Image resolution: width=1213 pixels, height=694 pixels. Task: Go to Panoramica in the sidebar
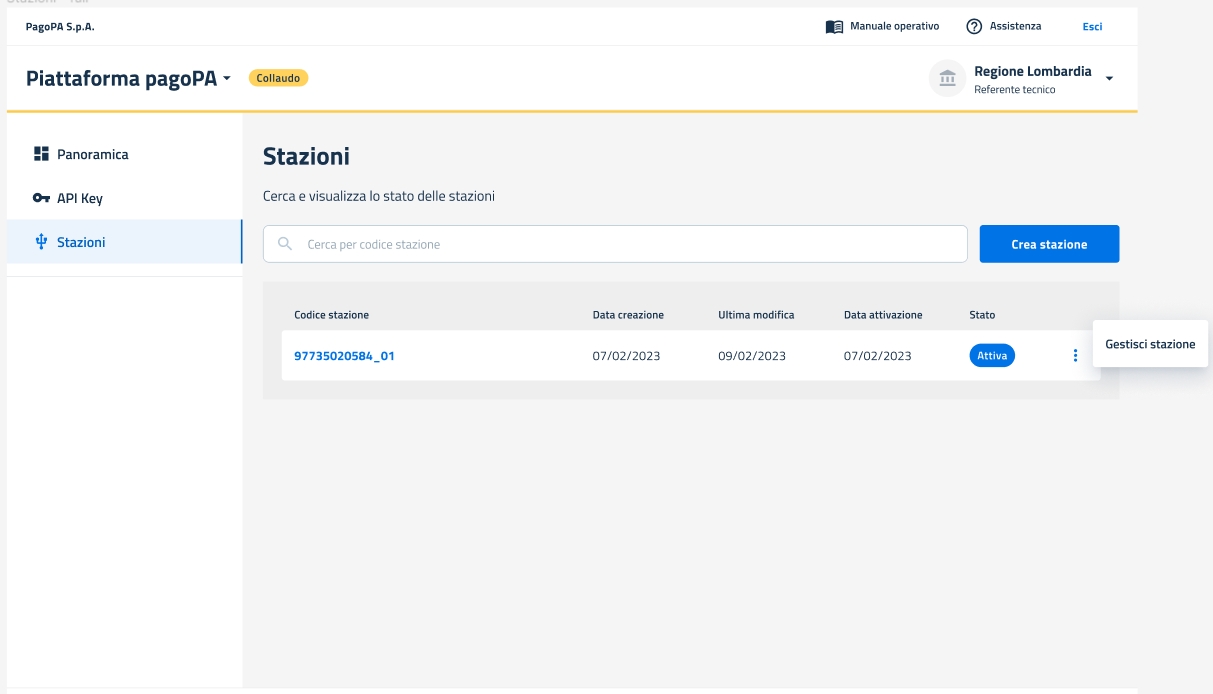[92, 155]
